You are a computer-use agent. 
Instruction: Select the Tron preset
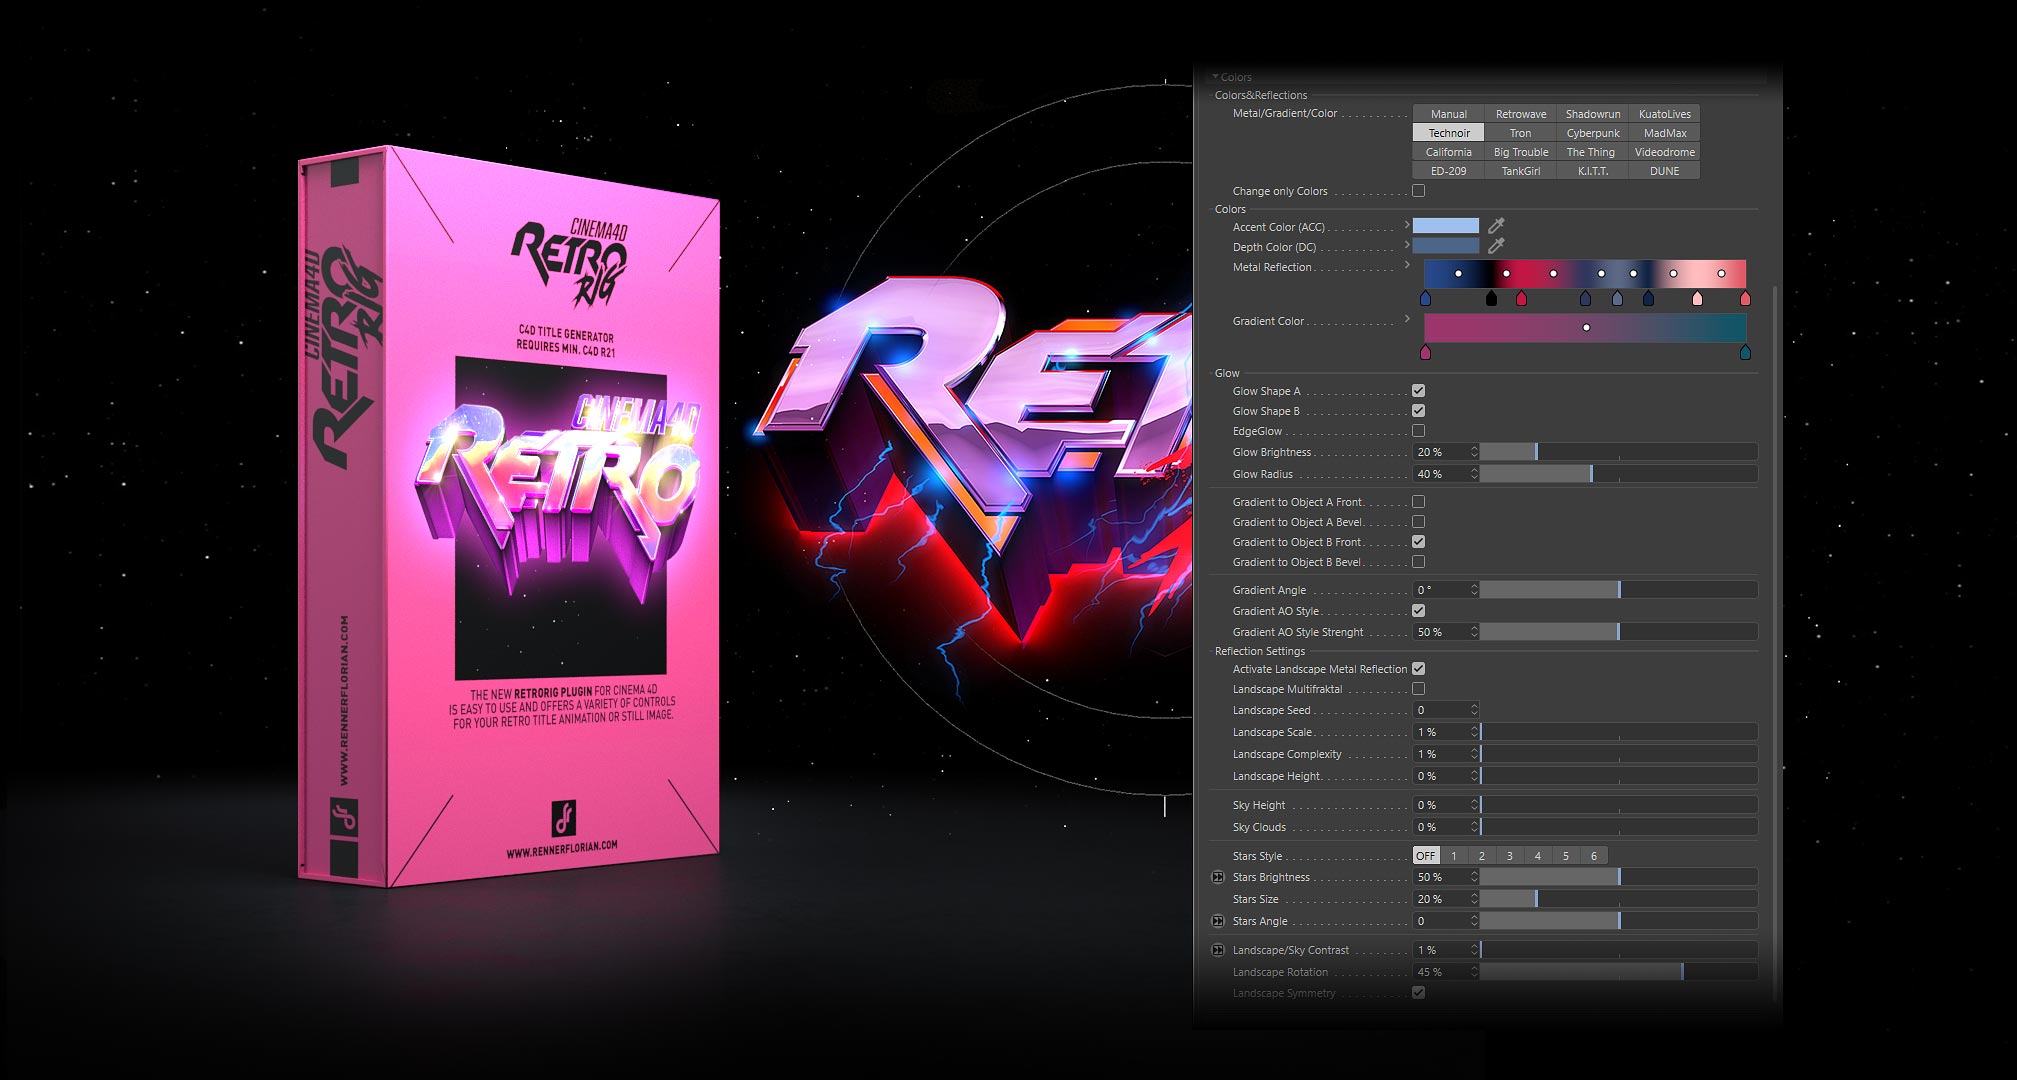coord(1520,132)
